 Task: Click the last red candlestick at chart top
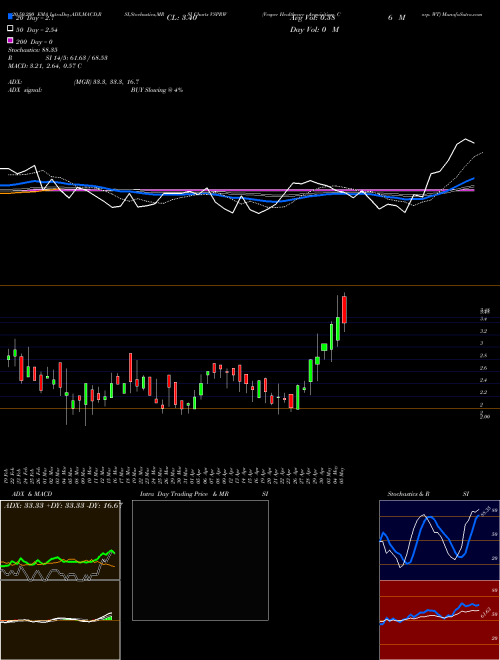[x=344, y=309]
